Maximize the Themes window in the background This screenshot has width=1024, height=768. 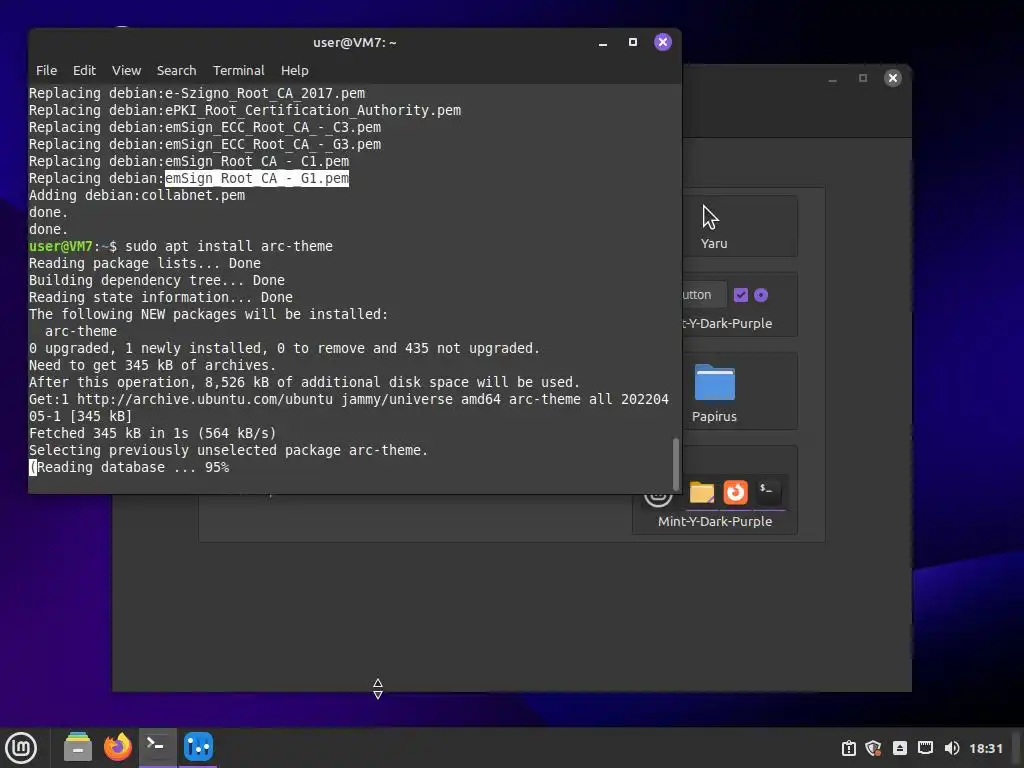click(x=863, y=78)
